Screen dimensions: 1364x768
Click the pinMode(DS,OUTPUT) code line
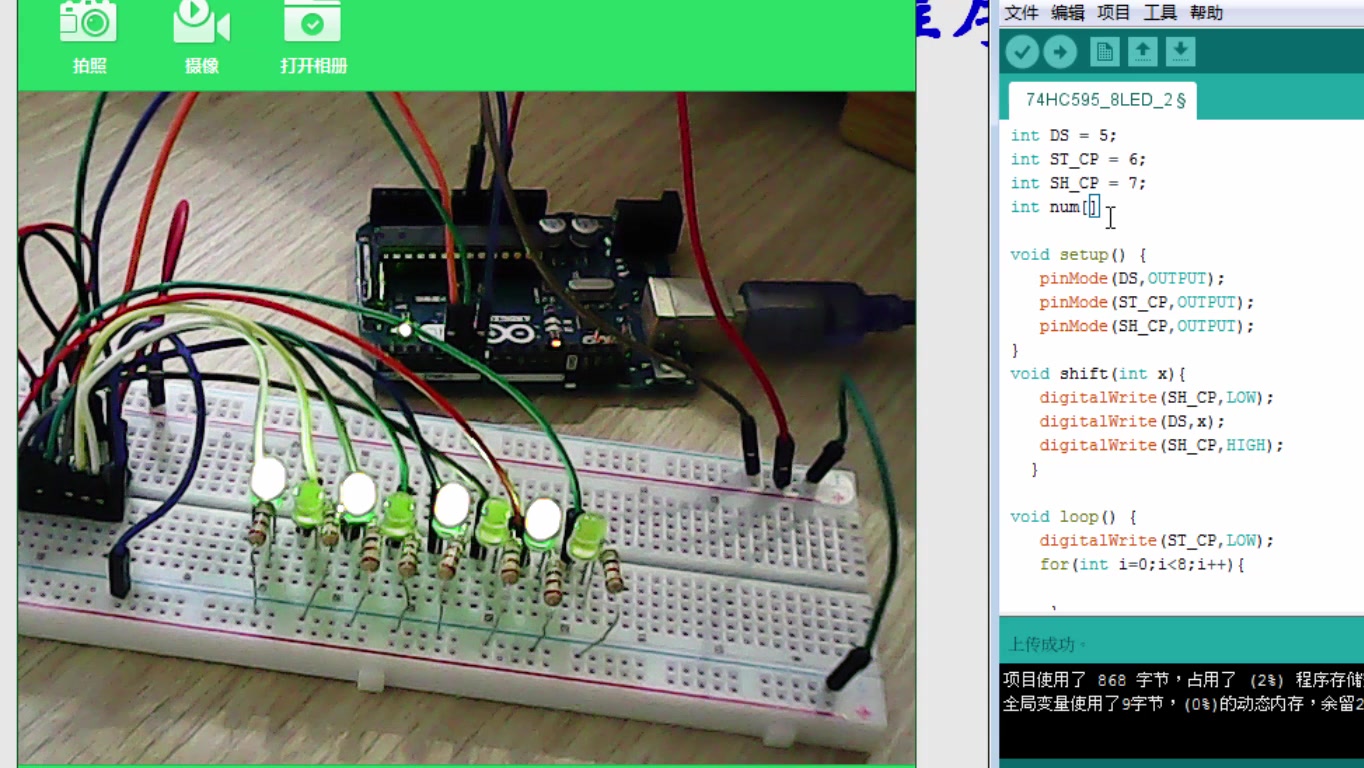click(1130, 278)
